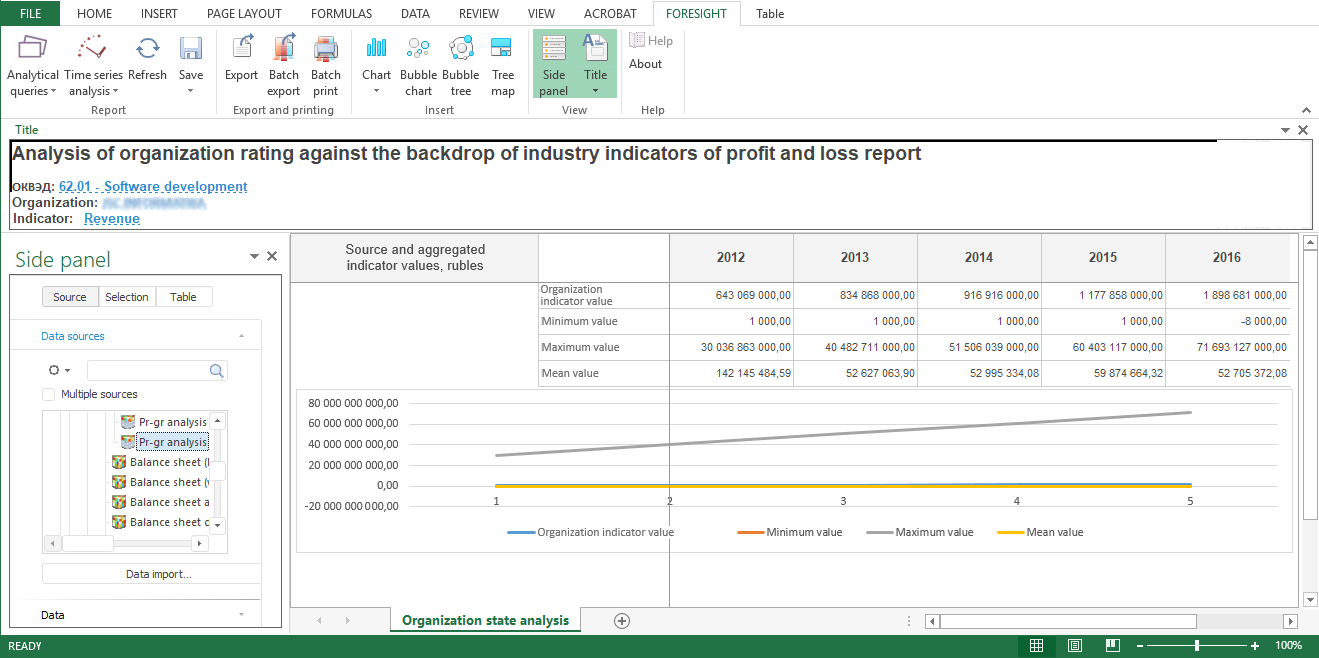This screenshot has height=658, width=1319.
Task: Switch to the Selection tab in side panel
Action: [127, 297]
